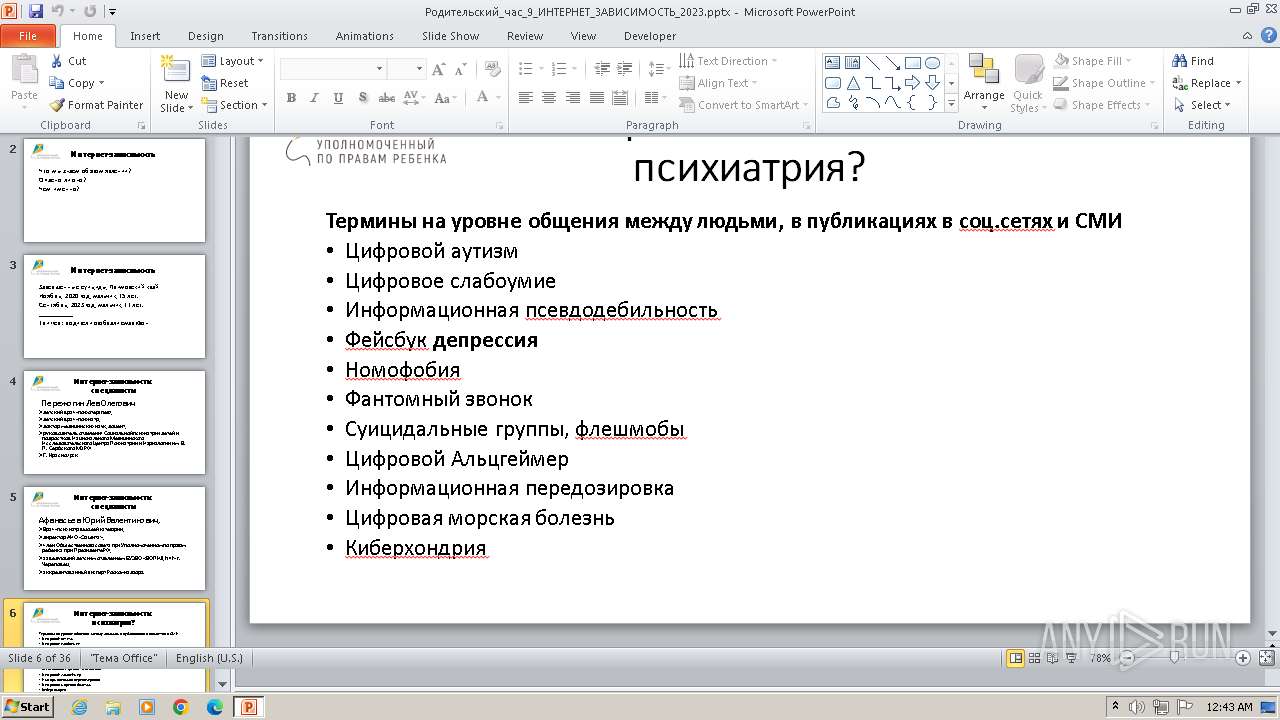Expand the shapes gallery More button
This screenshot has height=720, width=1280.
pyautogui.click(x=951, y=103)
